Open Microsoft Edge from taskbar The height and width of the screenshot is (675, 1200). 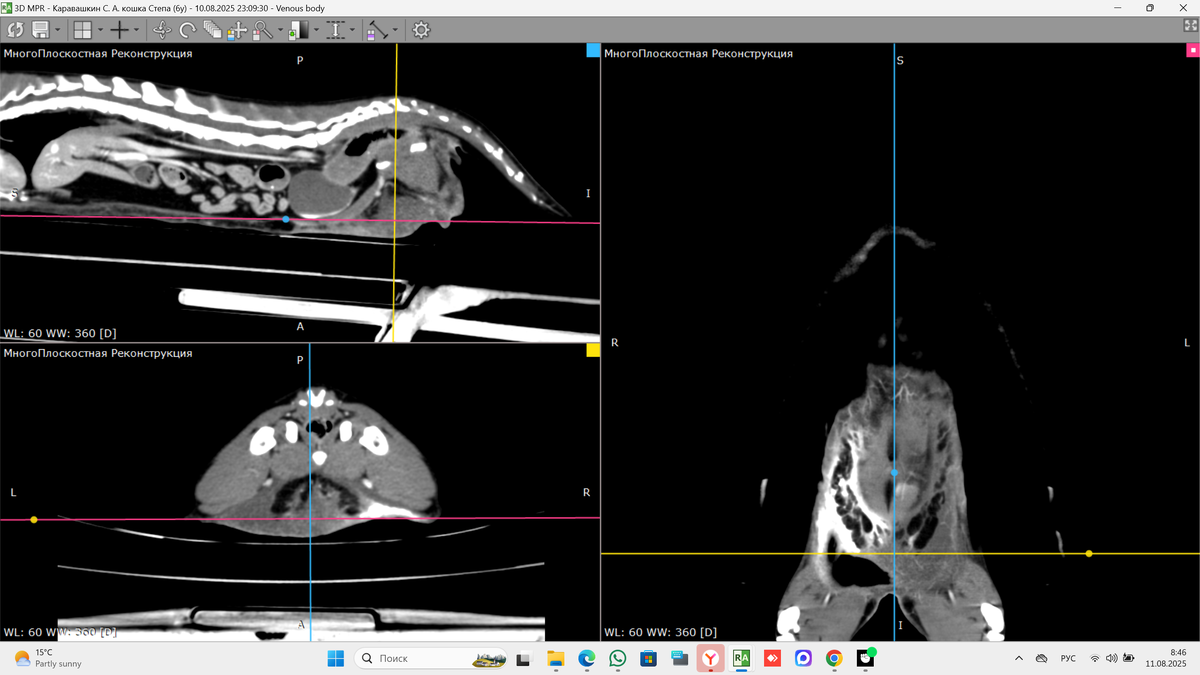587,658
